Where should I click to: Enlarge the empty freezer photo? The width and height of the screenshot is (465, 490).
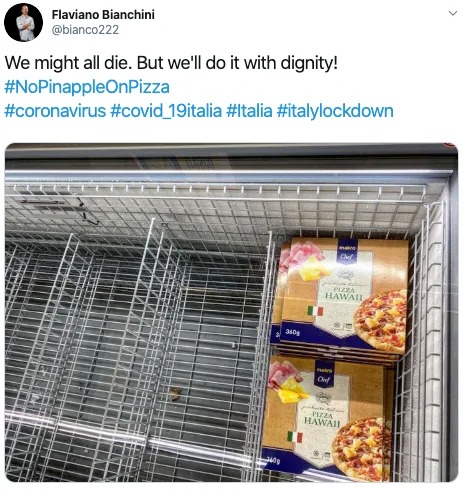pyautogui.click(x=231, y=312)
